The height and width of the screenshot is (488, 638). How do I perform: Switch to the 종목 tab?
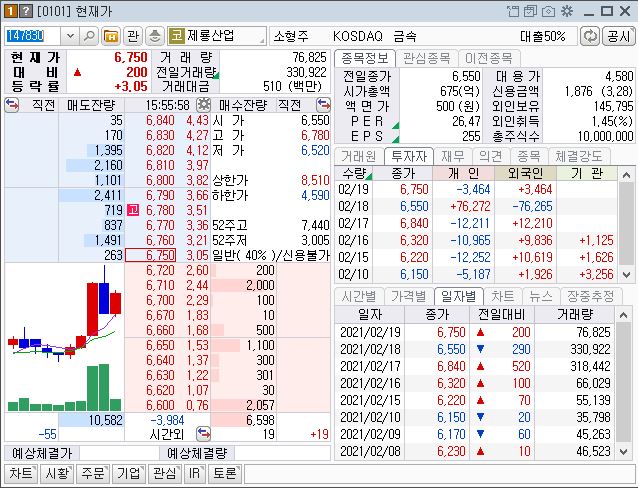point(529,156)
